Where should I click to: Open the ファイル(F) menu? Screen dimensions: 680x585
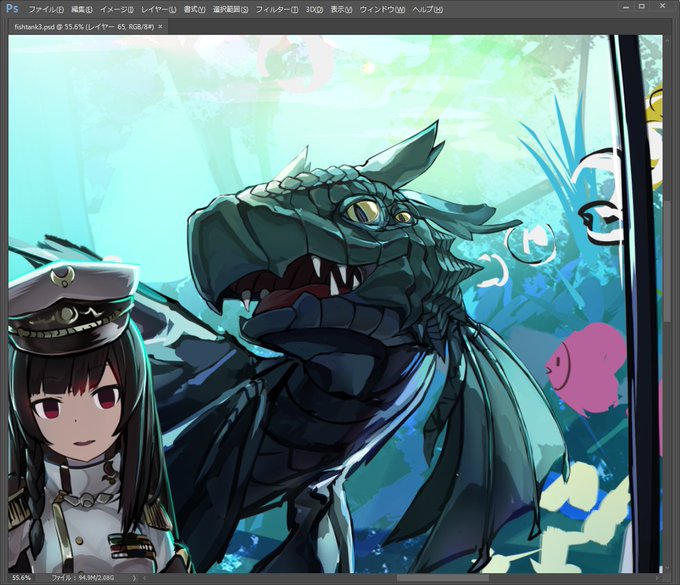pos(46,10)
